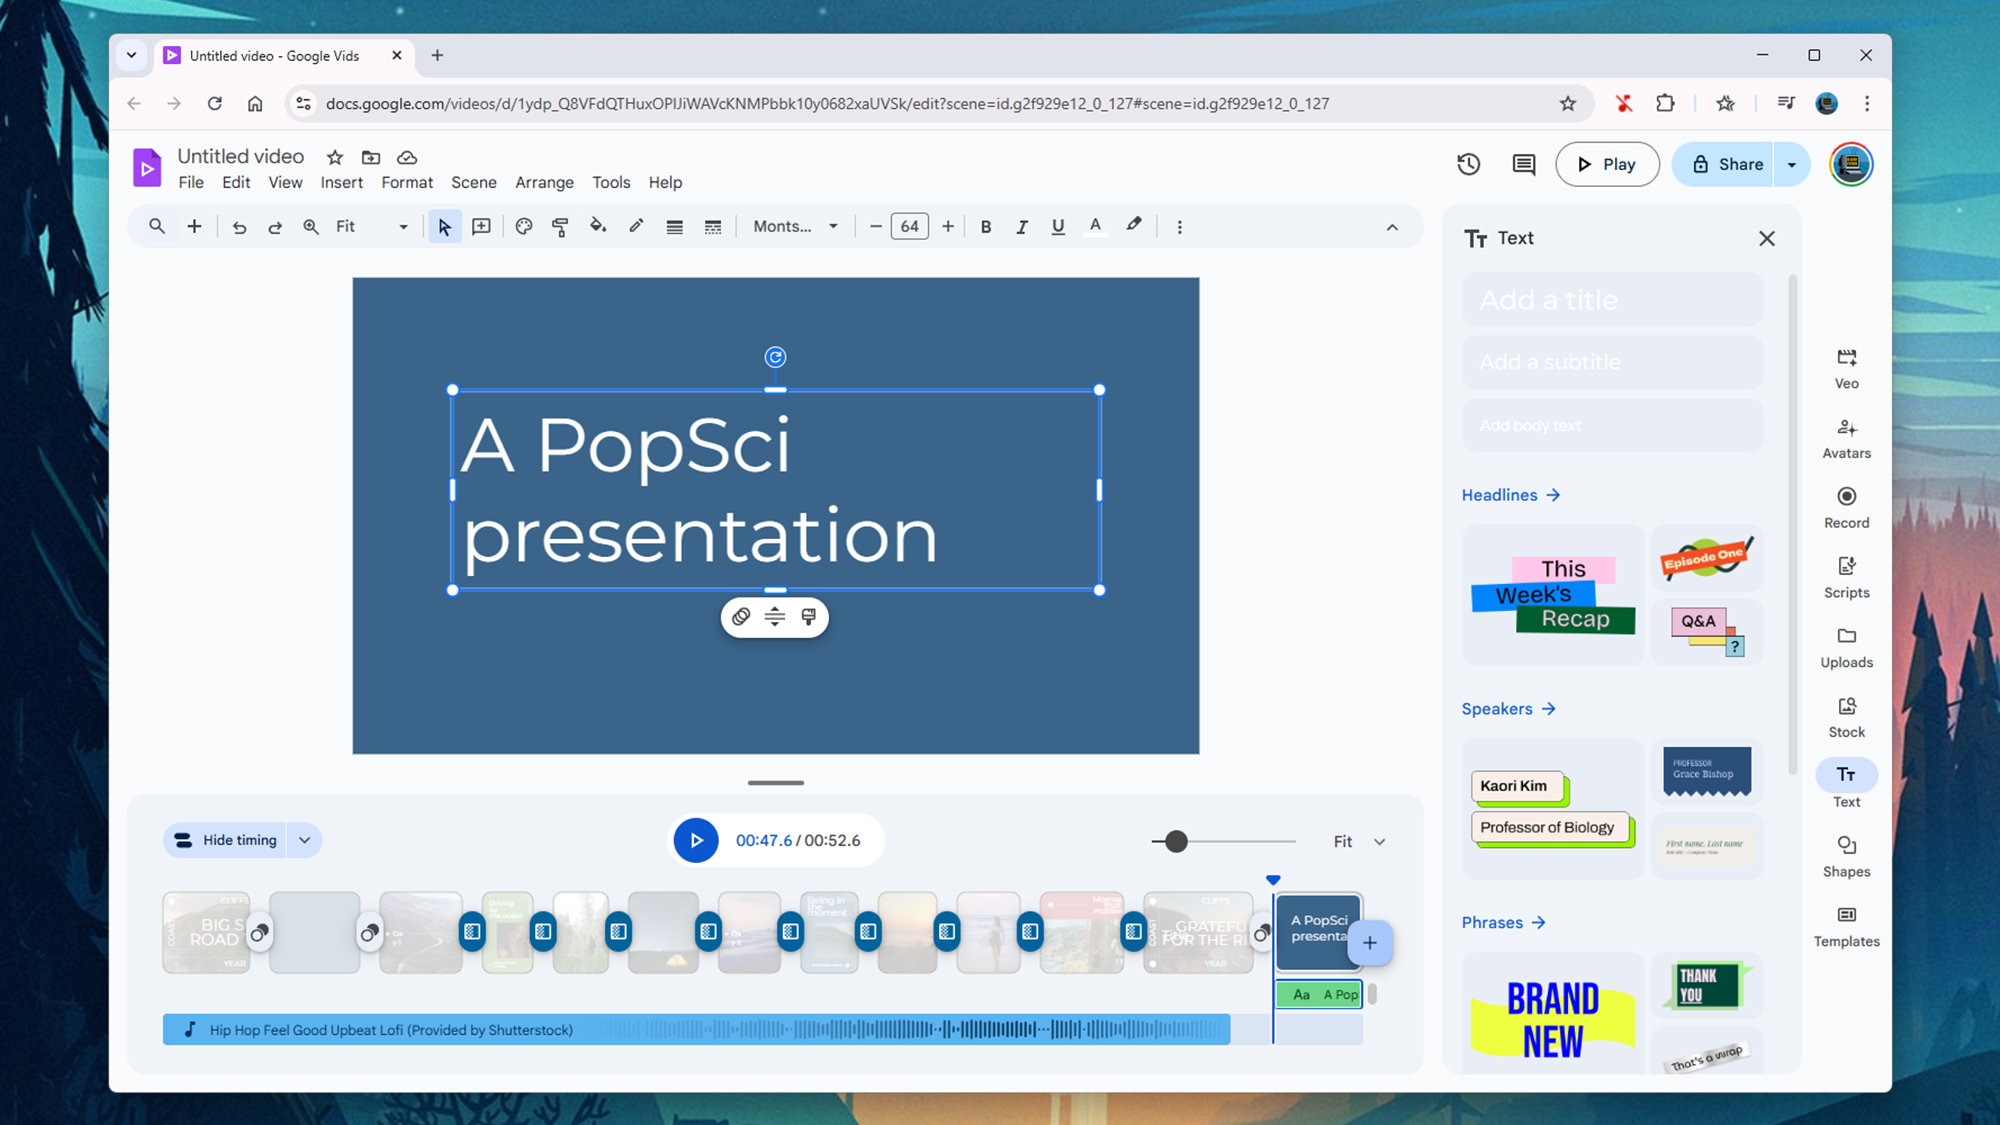
Task: Open the Avatars panel
Action: (x=1845, y=437)
